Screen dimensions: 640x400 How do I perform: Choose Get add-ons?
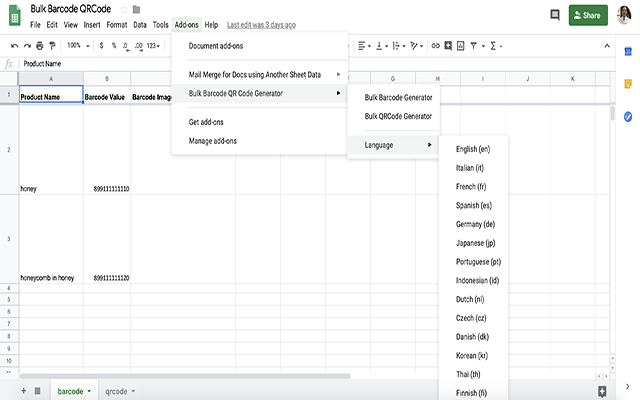[x=260, y=122]
